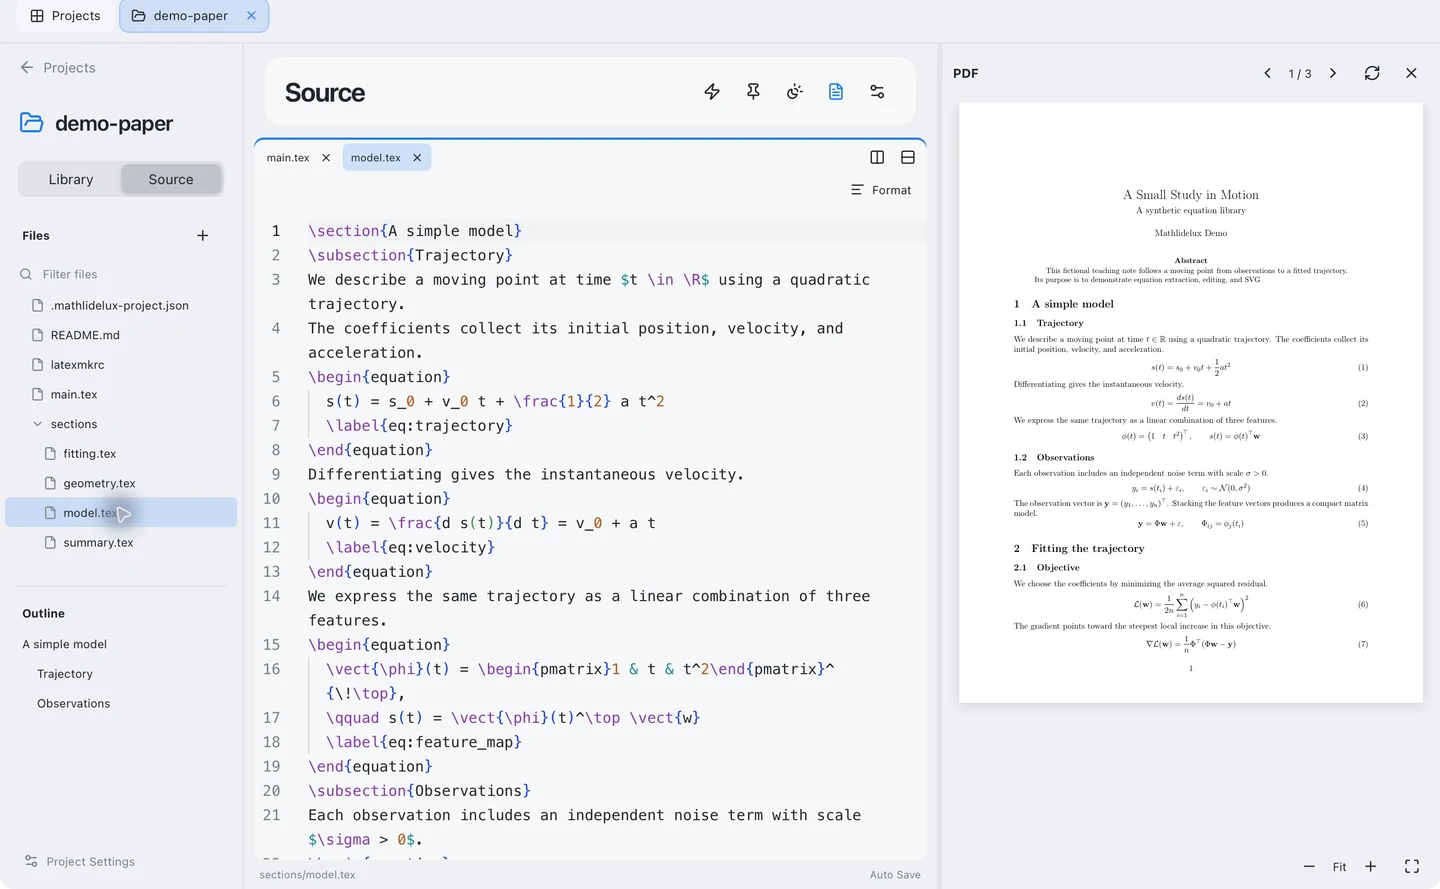Click the blue document icon in Source header
Viewport: 1440px width, 889px height.
pyautogui.click(x=836, y=92)
